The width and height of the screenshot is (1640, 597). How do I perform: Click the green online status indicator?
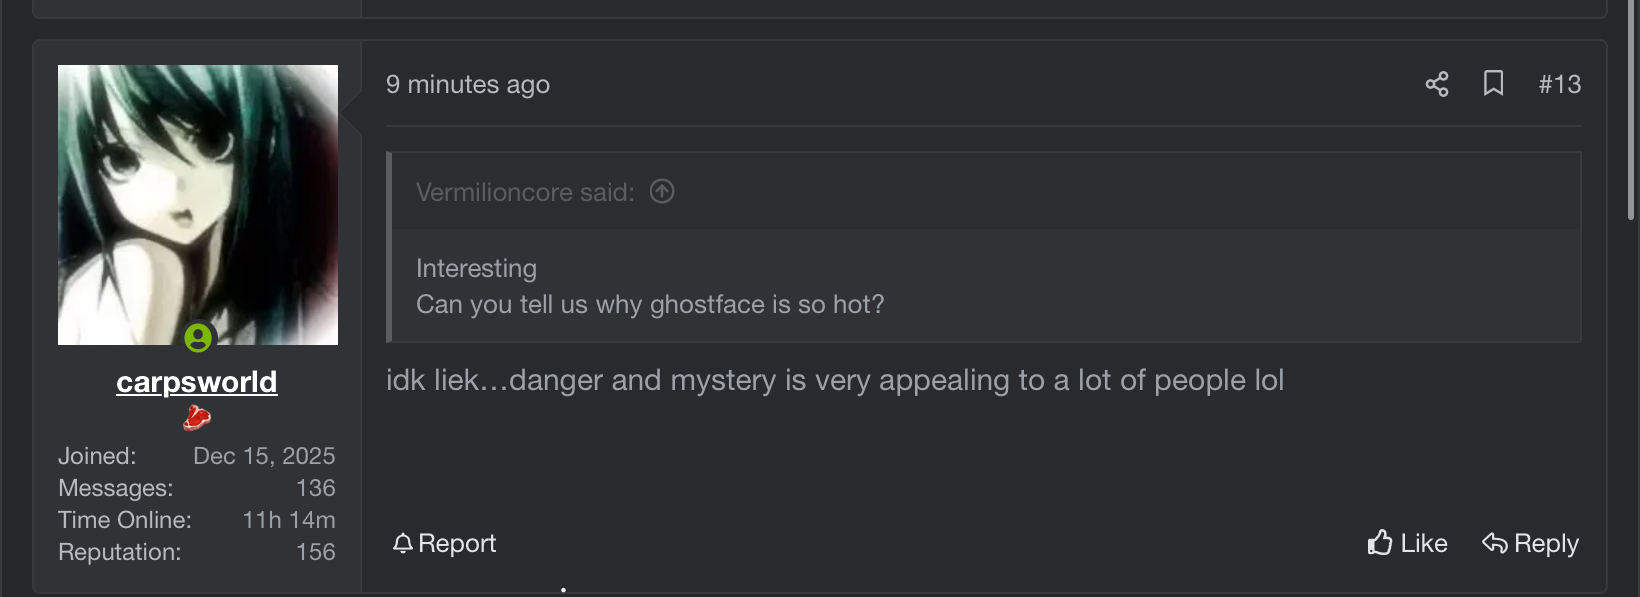[198, 338]
